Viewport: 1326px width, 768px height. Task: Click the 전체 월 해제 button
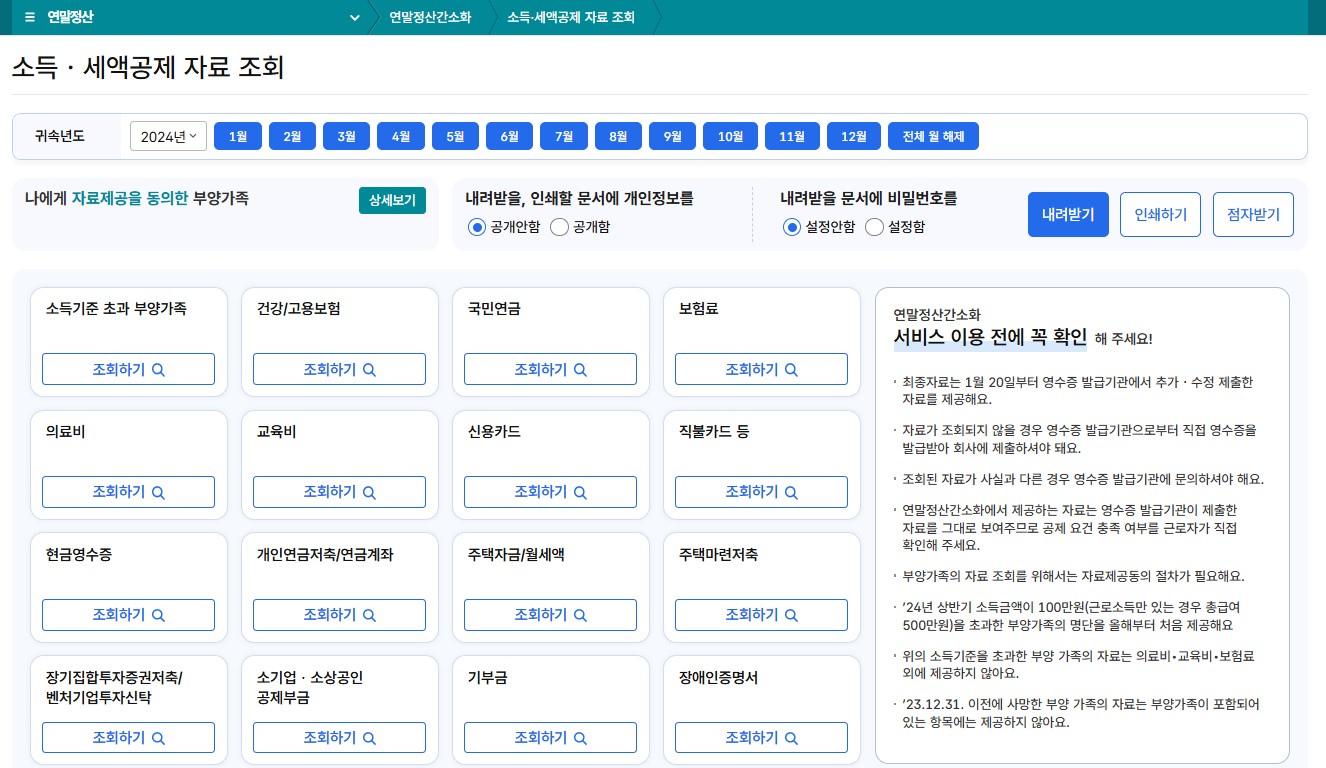(x=933, y=135)
